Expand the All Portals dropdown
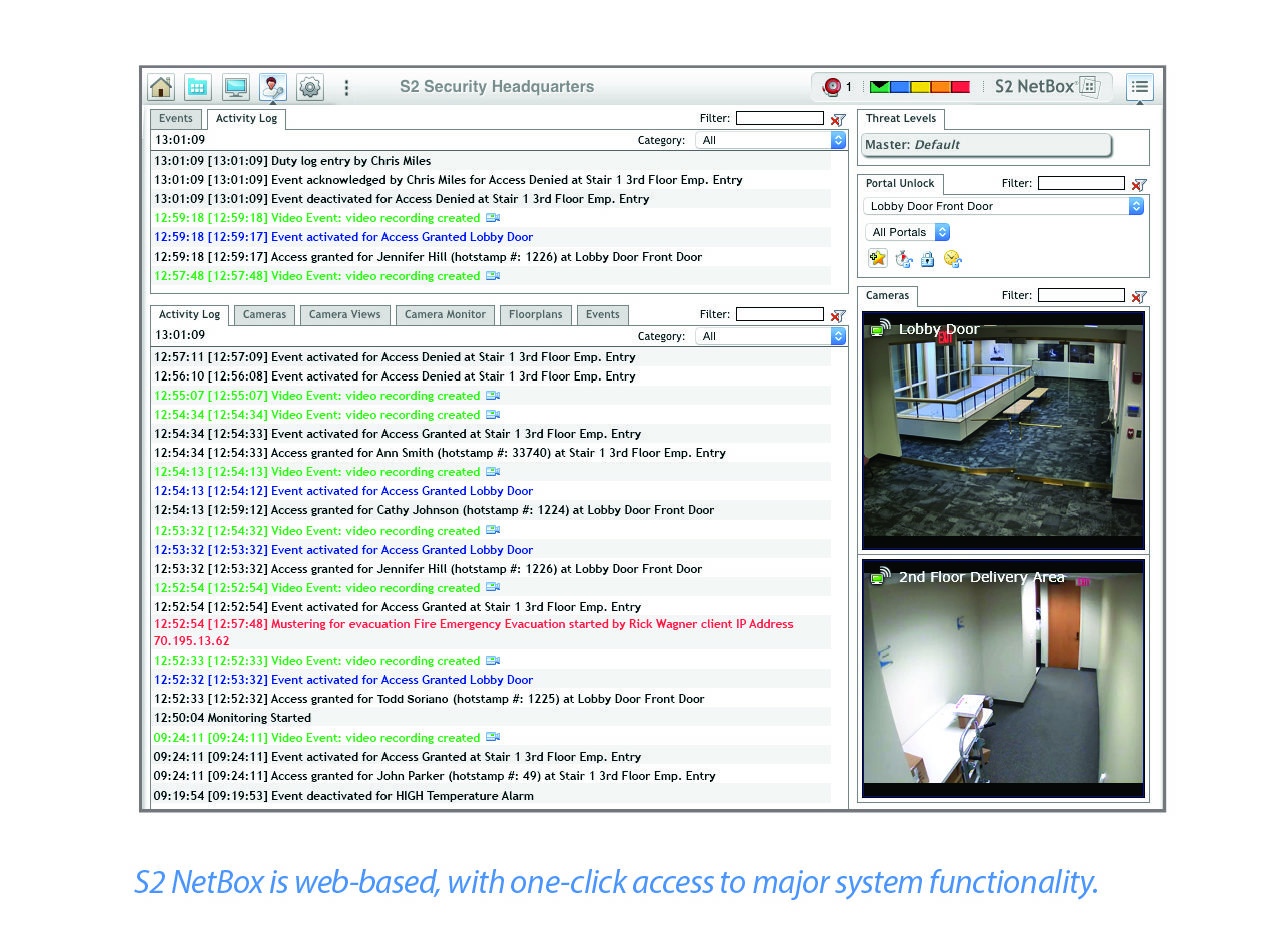The image size is (1287, 932). pyautogui.click(x=906, y=232)
